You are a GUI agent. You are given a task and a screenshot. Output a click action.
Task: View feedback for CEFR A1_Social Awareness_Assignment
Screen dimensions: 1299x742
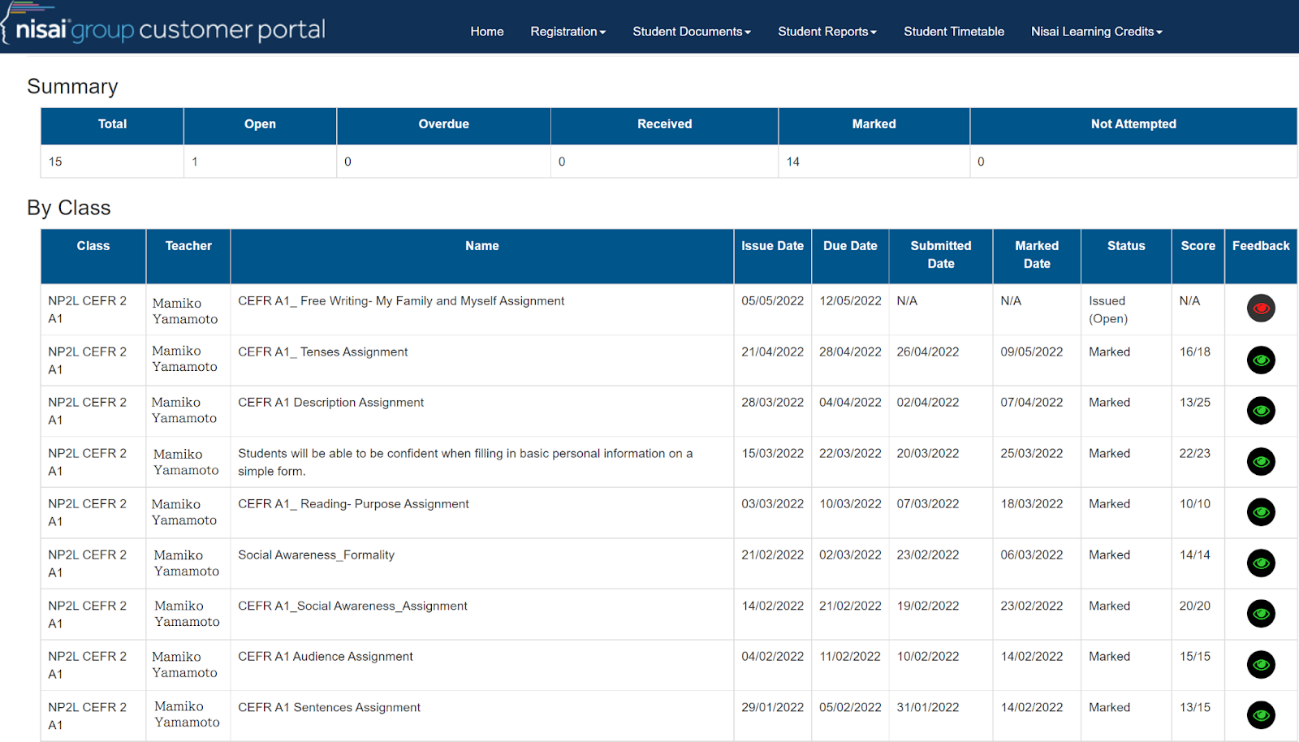coord(1261,613)
